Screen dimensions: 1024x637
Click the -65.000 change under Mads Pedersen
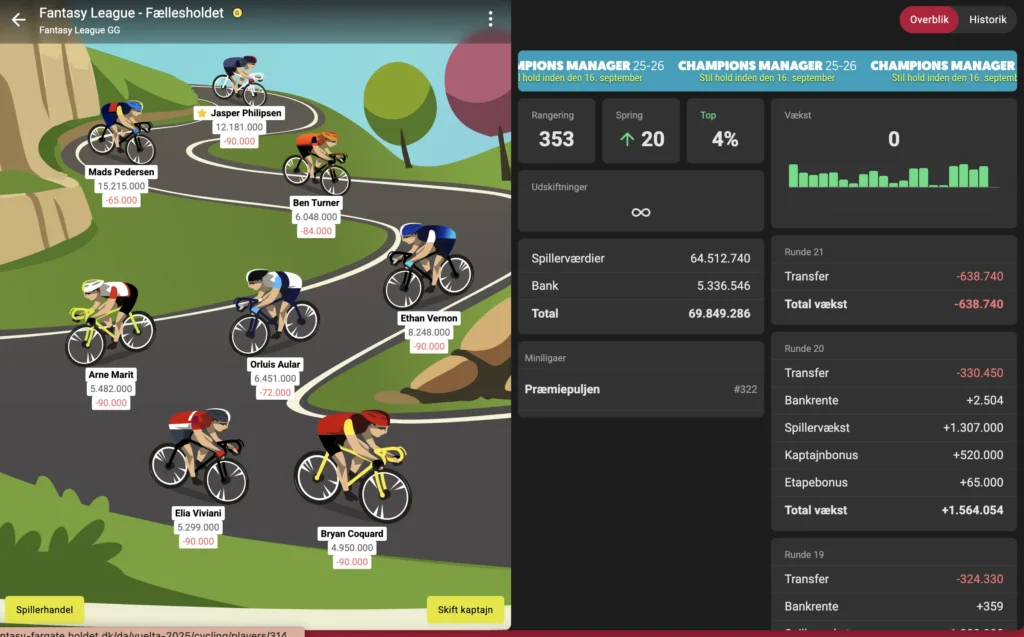pos(121,201)
